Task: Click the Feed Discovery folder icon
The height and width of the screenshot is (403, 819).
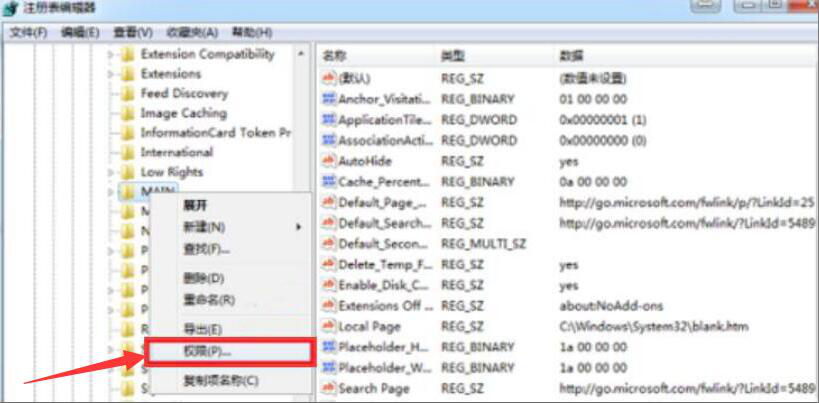Action: [127, 94]
